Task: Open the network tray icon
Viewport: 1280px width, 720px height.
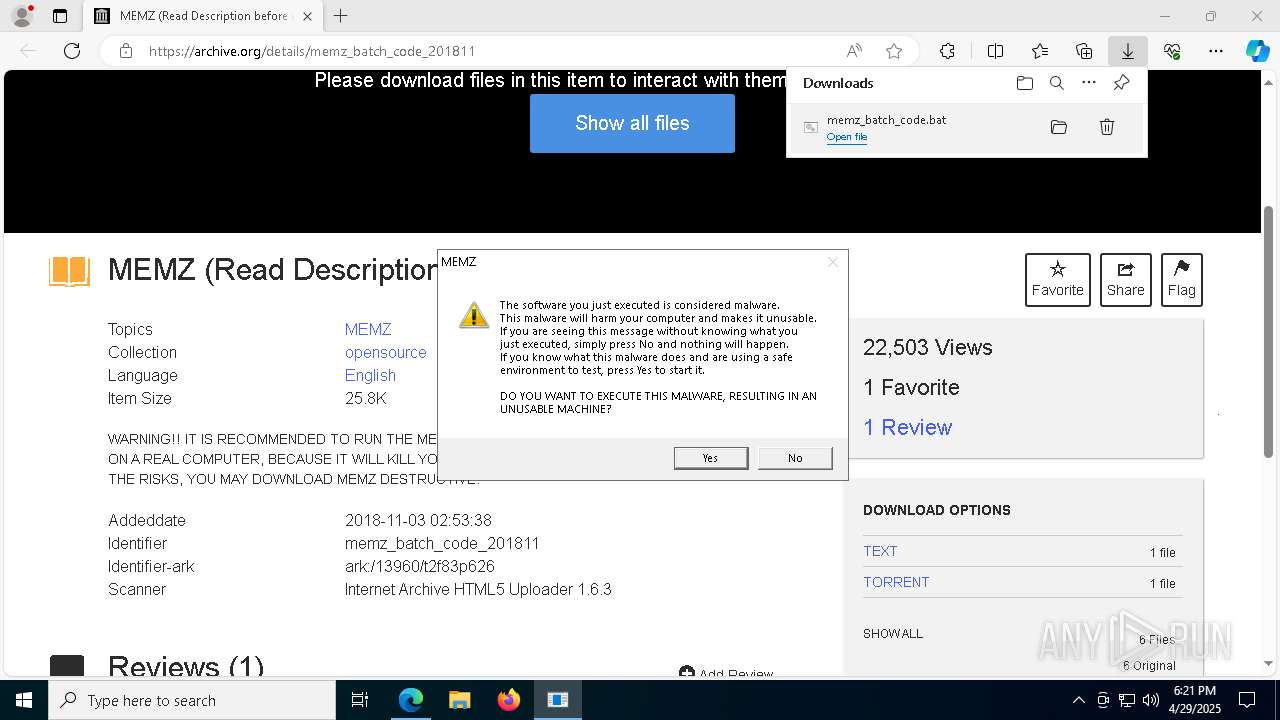Action: (x=1127, y=700)
